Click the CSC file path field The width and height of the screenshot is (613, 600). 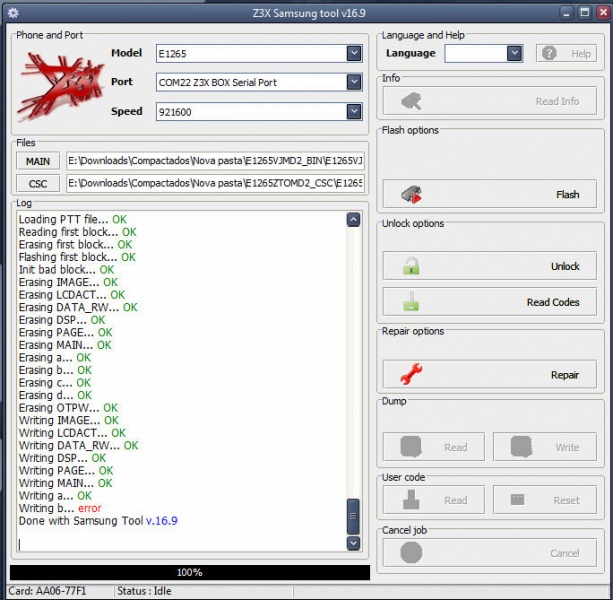point(215,183)
